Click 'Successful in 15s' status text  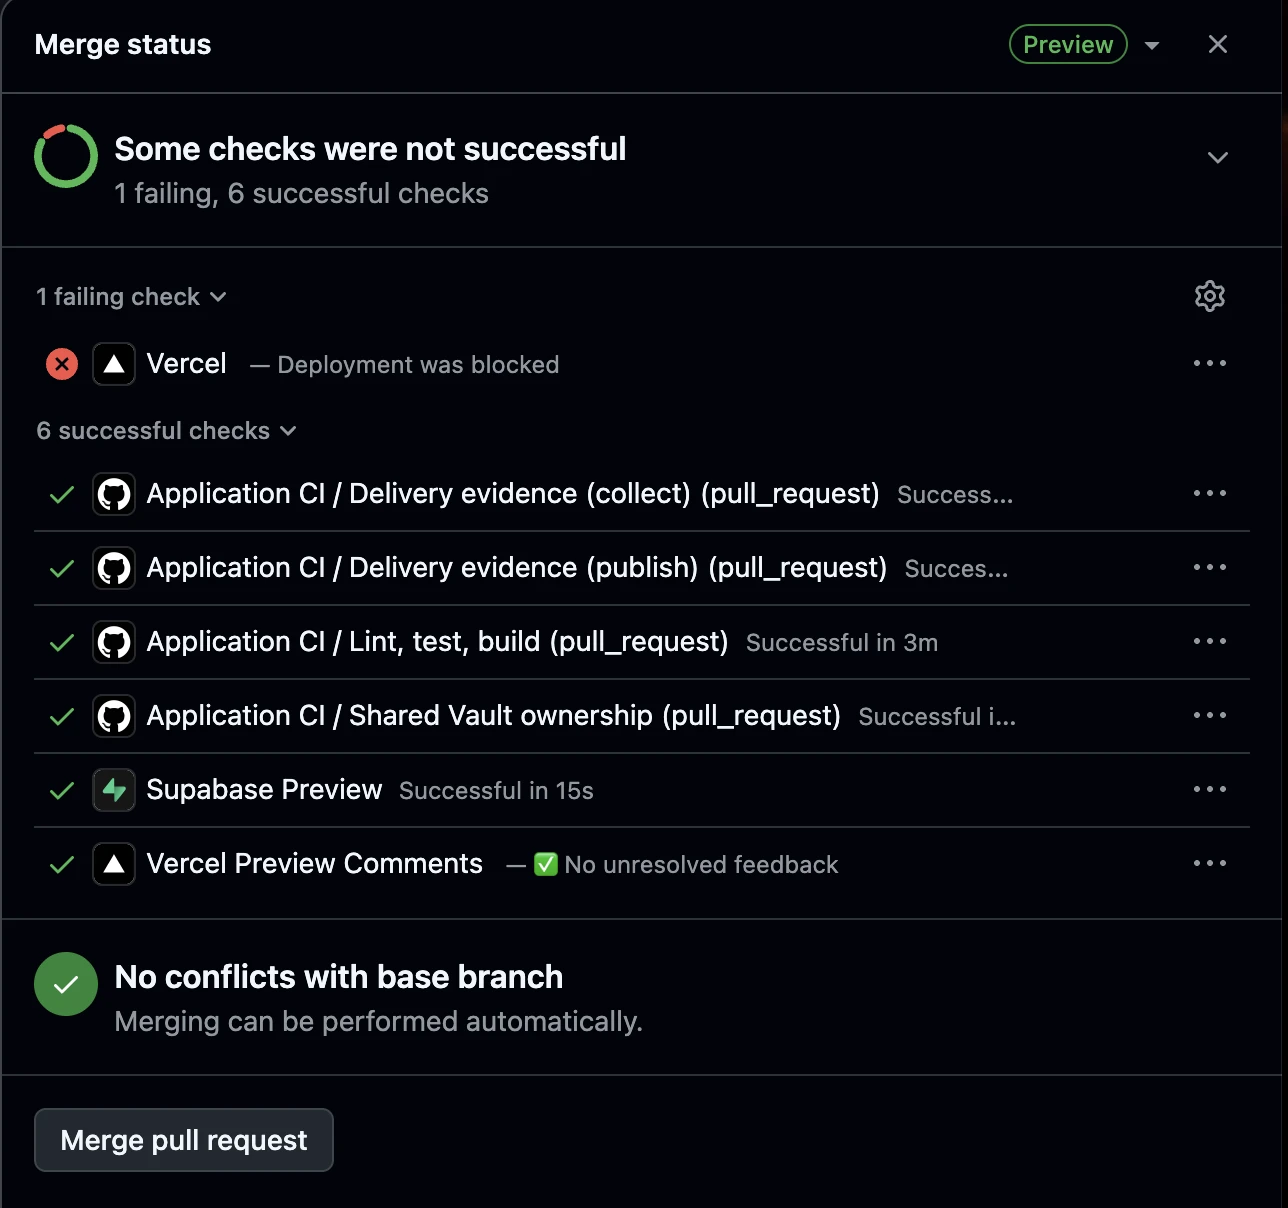point(496,790)
